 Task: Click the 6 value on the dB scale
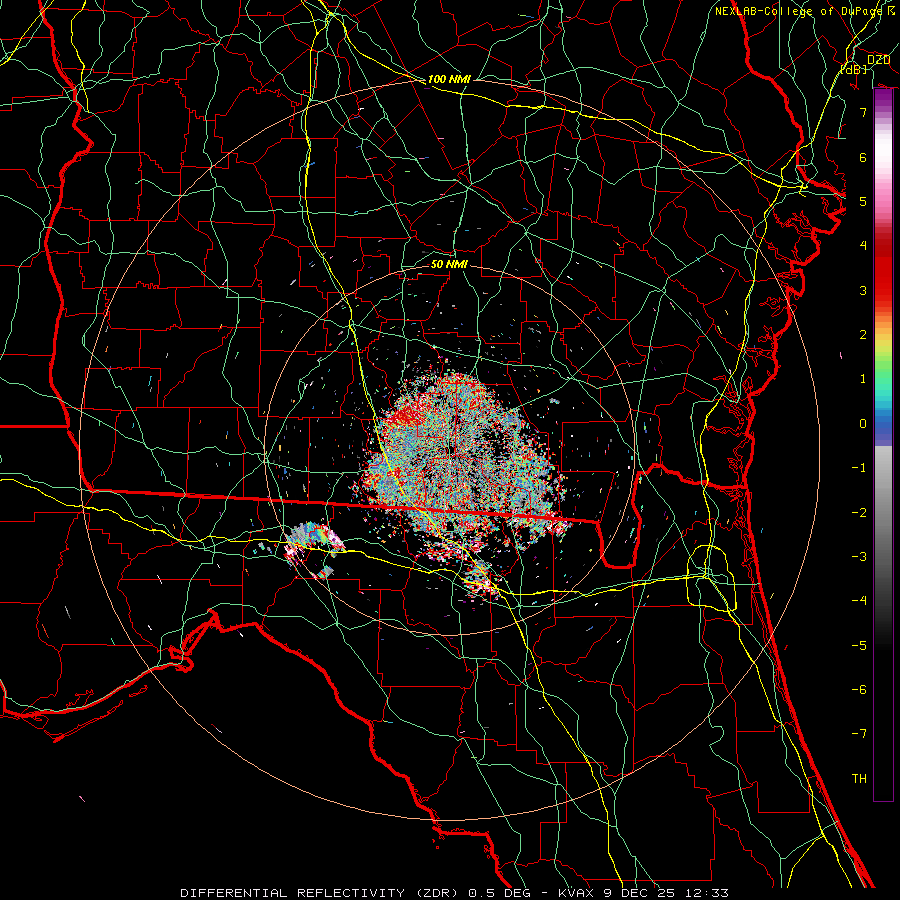pos(863,157)
